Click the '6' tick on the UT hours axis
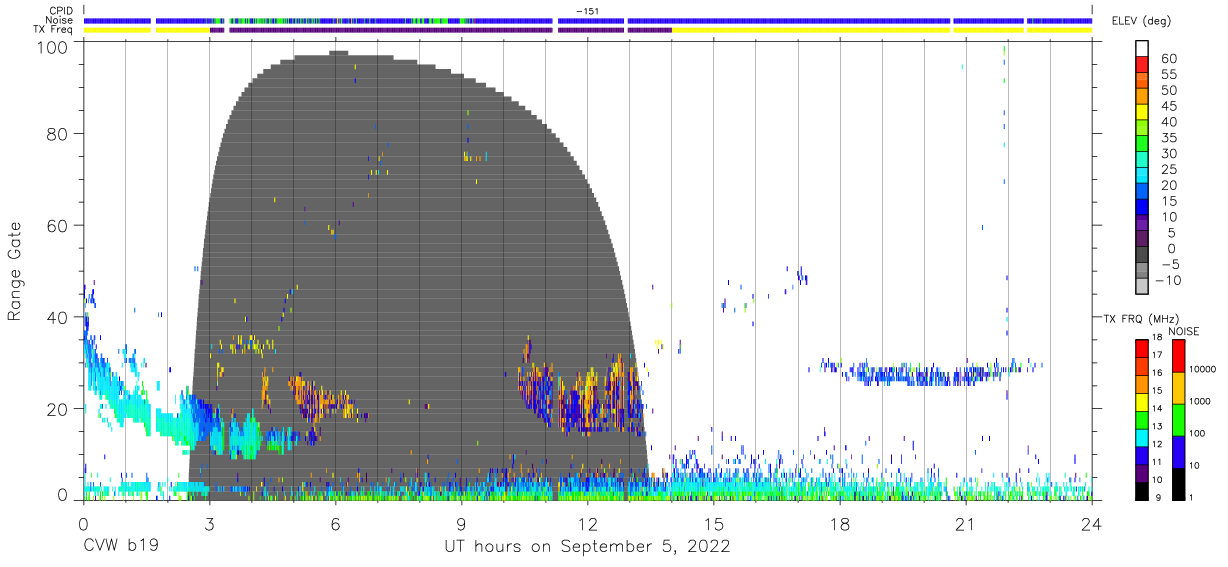 click(335, 524)
